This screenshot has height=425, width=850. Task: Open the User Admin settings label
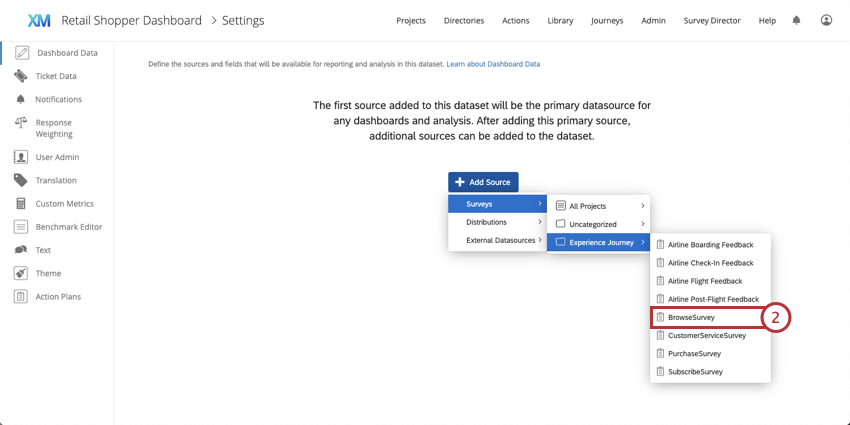(x=57, y=157)
